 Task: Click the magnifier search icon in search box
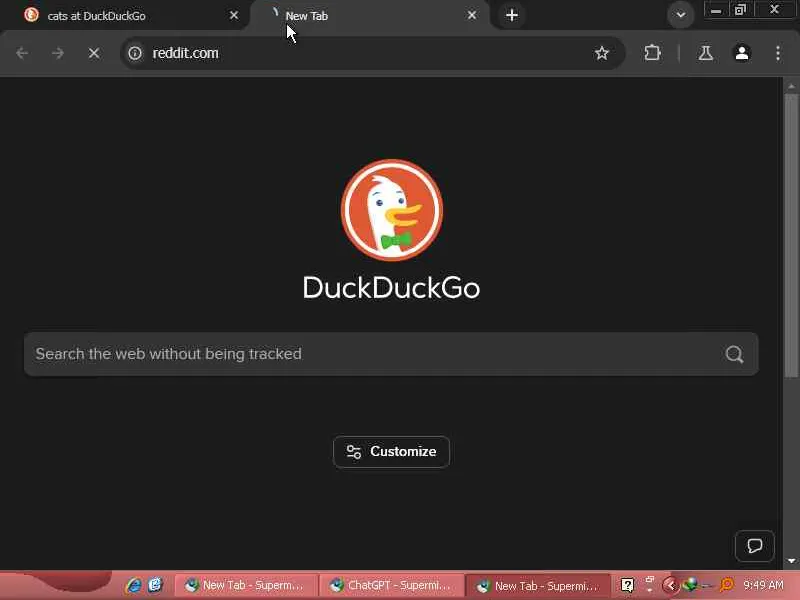click(734, 354)
